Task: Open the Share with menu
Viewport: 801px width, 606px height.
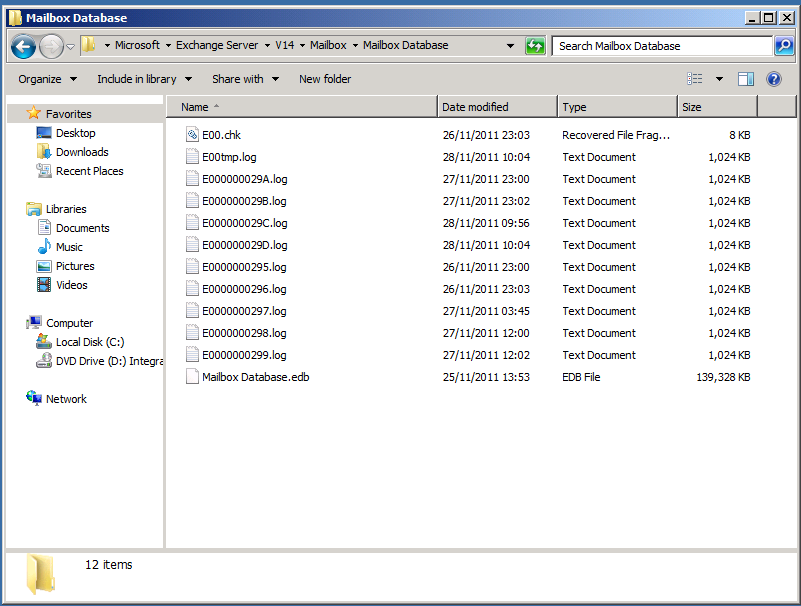Action: pos(245,79)
